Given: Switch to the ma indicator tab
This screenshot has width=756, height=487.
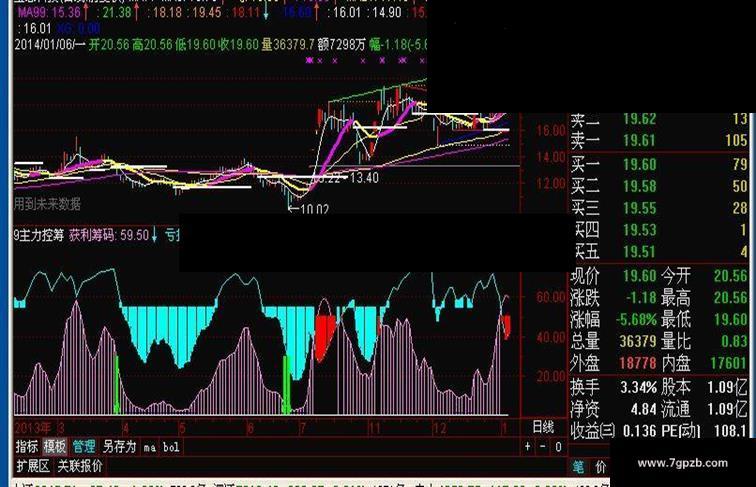Looking at the screenshot, I should click(x=149, y=447).
